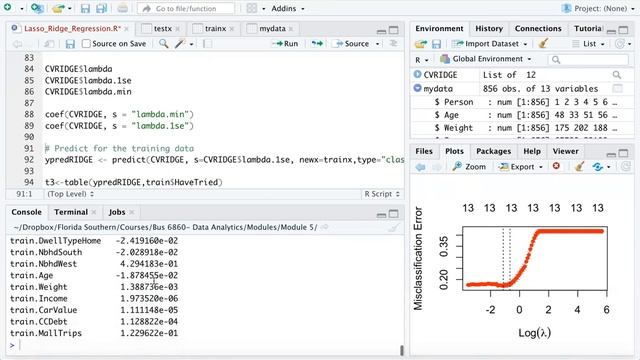Click the plot Export button
The height and width of the screenshot is (360, 640).
[521, 167]
